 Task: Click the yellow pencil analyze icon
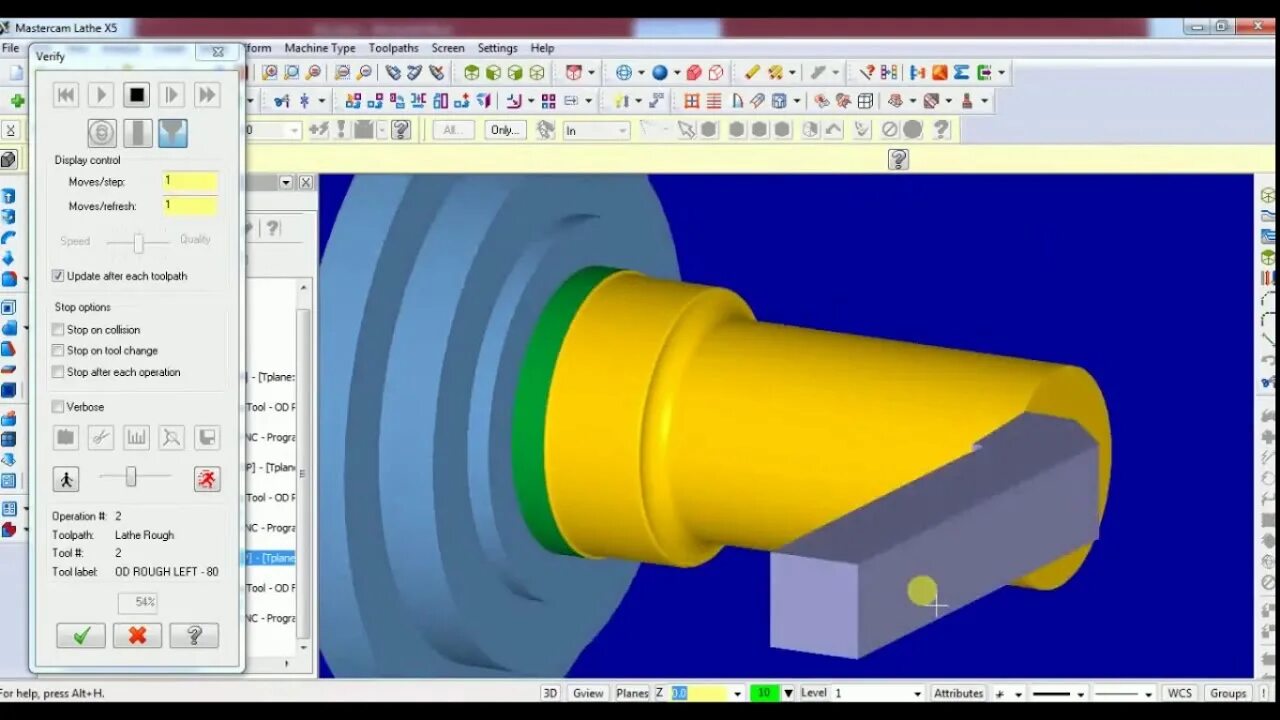[x=752, y=73]
